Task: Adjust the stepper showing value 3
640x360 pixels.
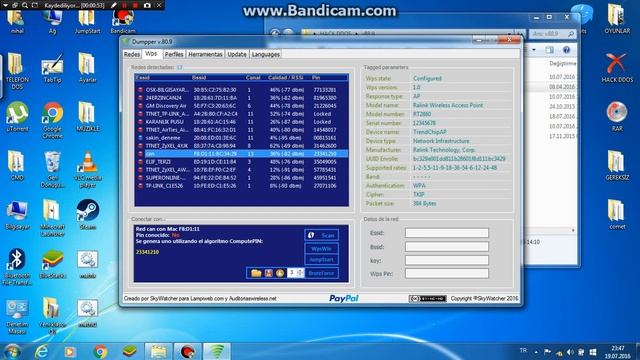Action: point(296,273)
